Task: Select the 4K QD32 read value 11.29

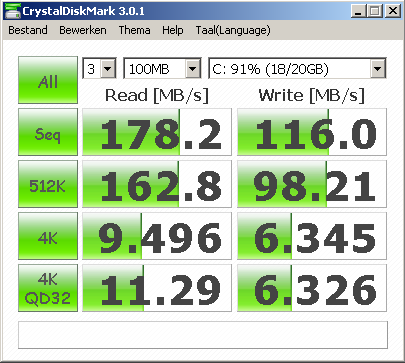Action: click(x=157, y=288)
